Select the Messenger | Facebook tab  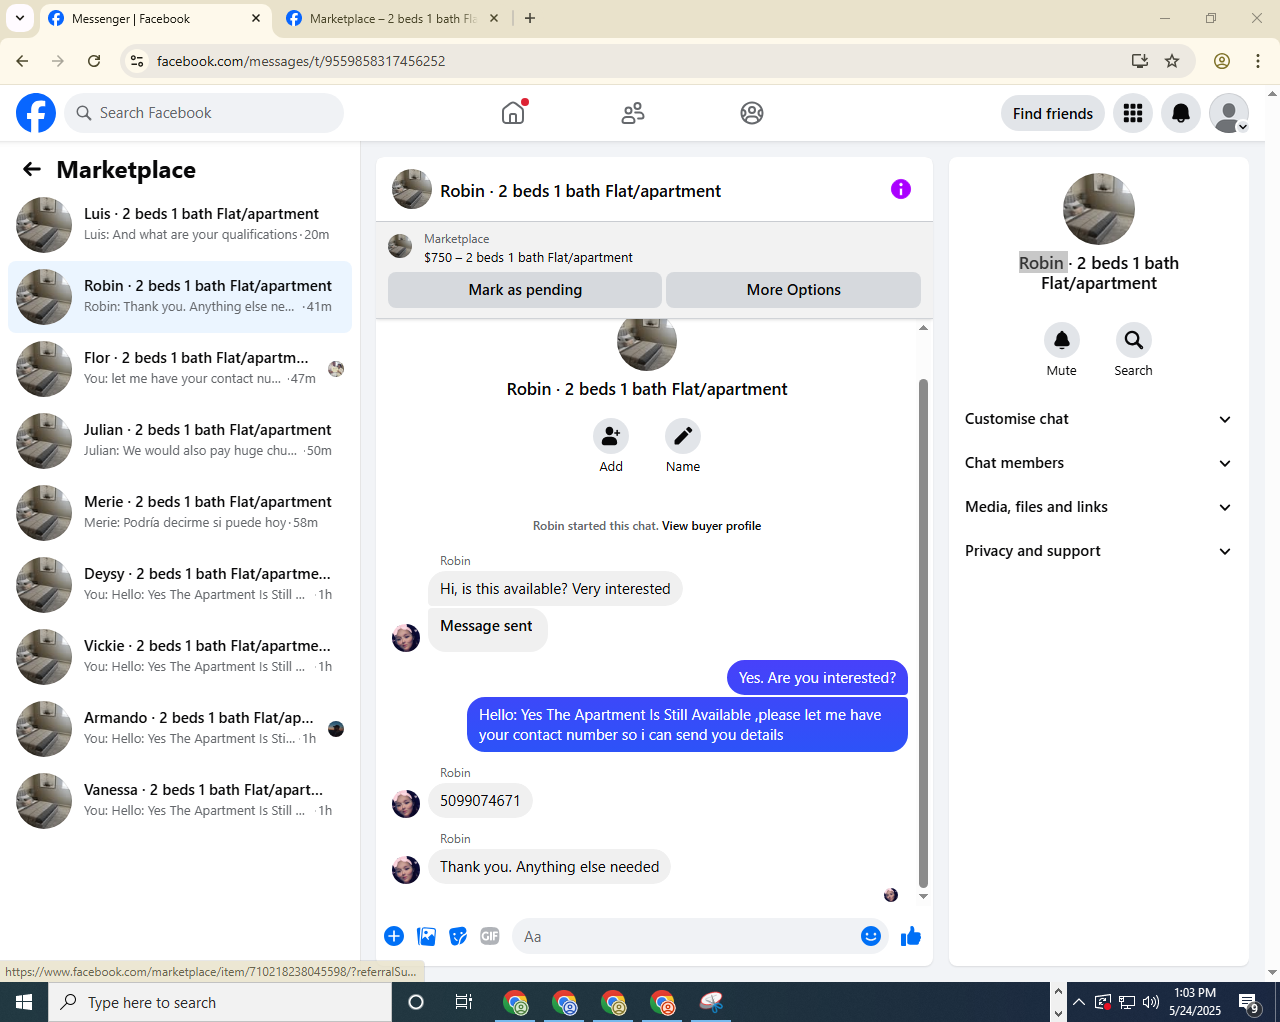click(155, 18)
